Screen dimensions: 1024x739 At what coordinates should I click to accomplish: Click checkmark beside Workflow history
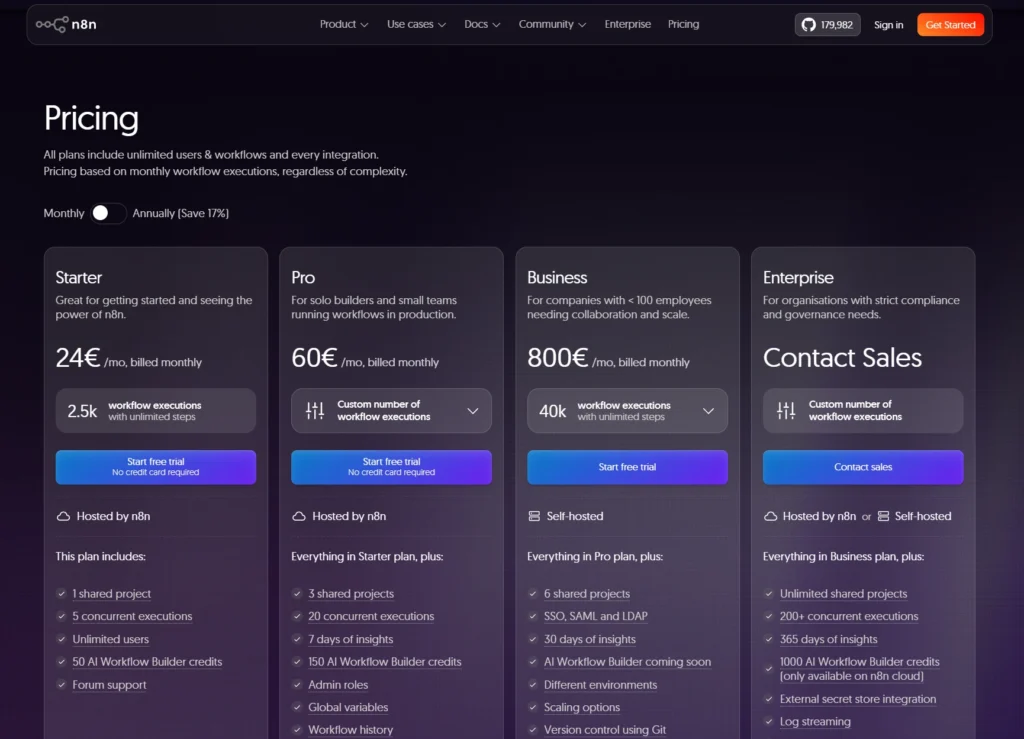pos(297,730)
